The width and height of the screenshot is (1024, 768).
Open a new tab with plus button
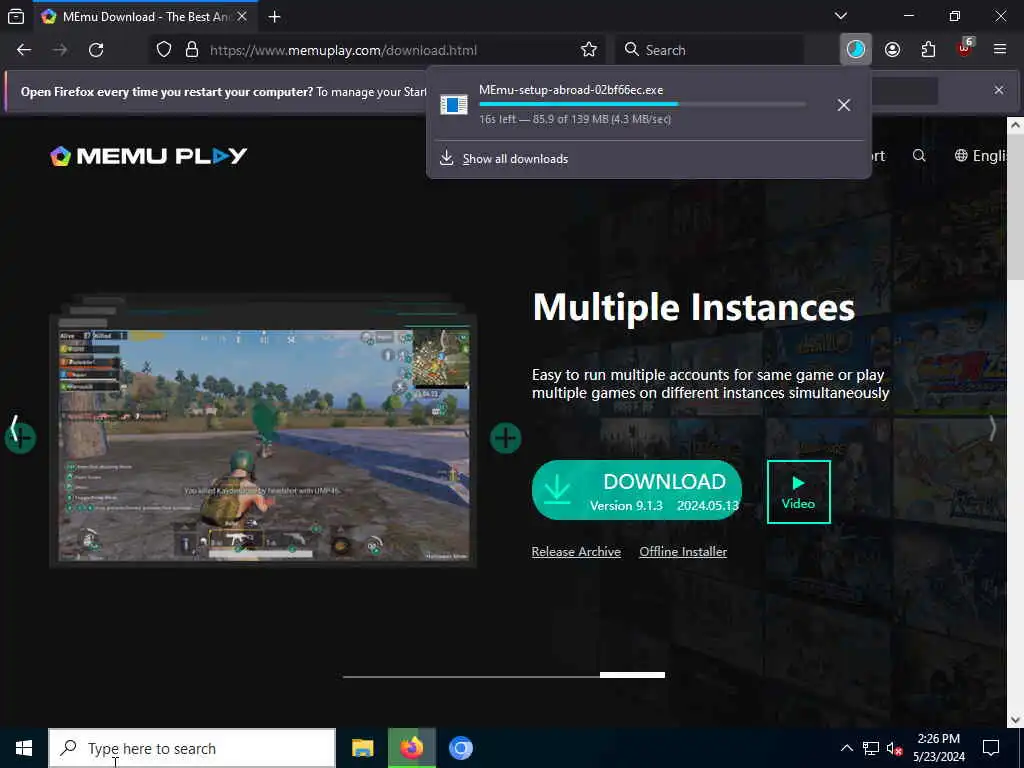pos(274,16)
